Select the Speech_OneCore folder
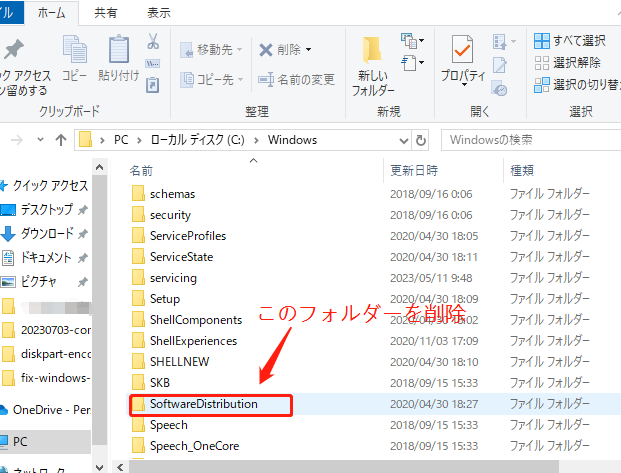This screenshot has height=473, width=621. [194, 446]
